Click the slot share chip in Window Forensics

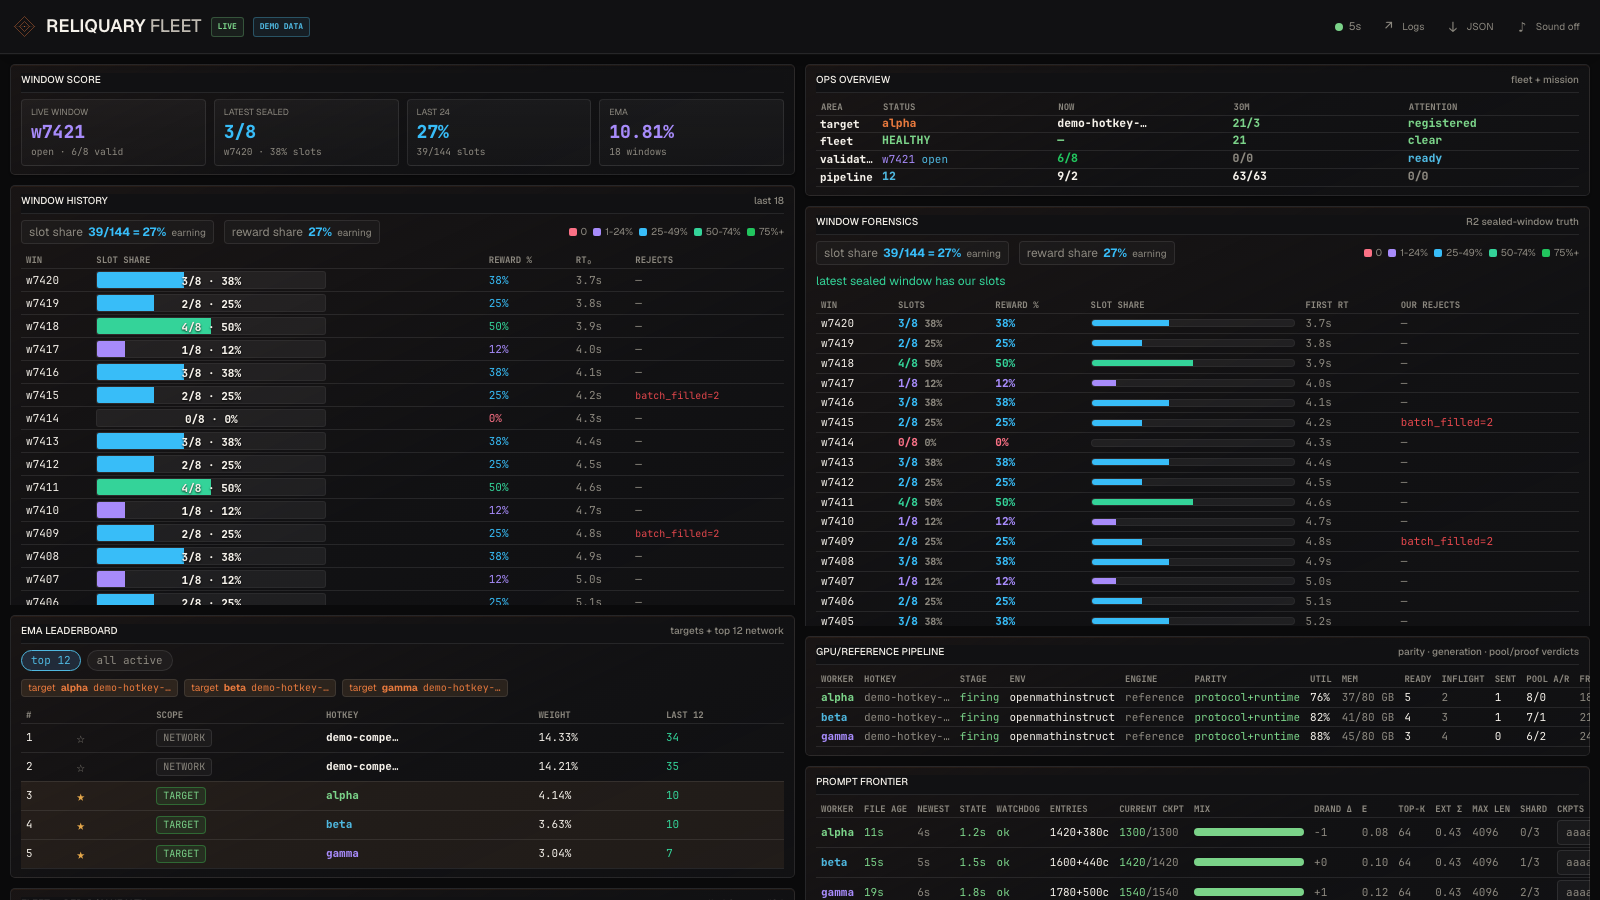tap(912, 253)
